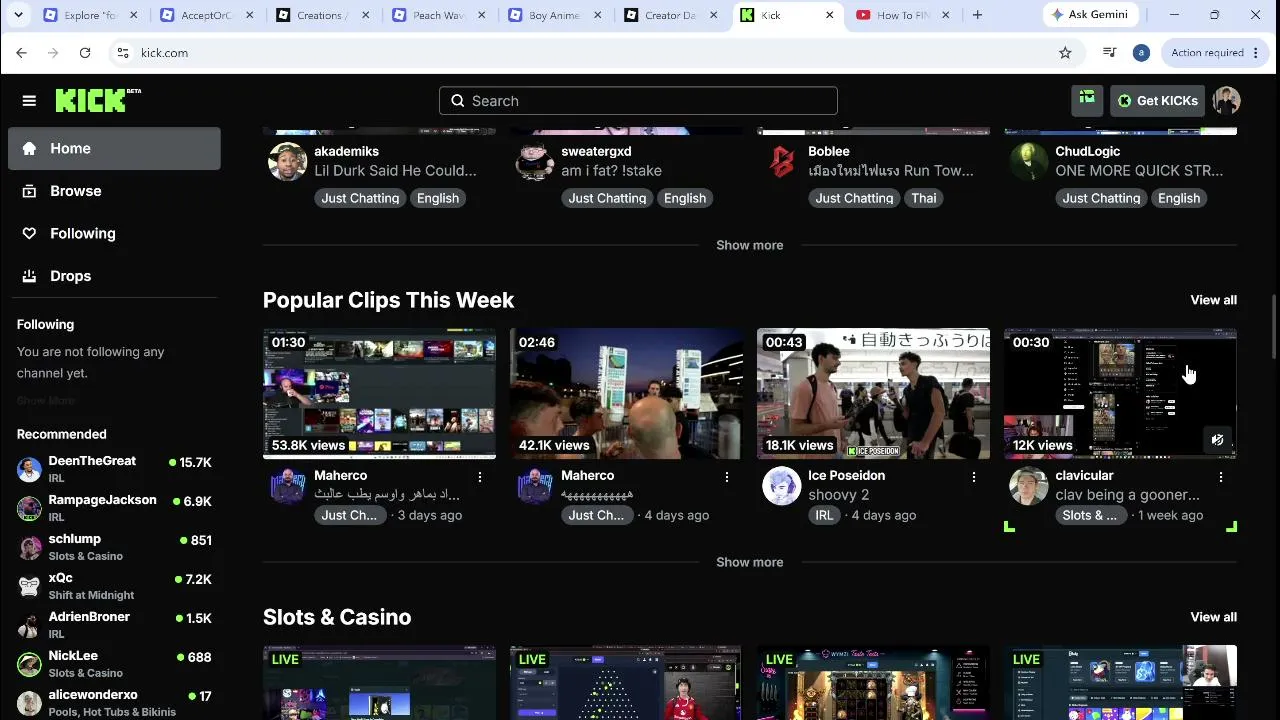Open the hamburger sidebar menu
Viewport: 1280px width, 720px height.
29,100
